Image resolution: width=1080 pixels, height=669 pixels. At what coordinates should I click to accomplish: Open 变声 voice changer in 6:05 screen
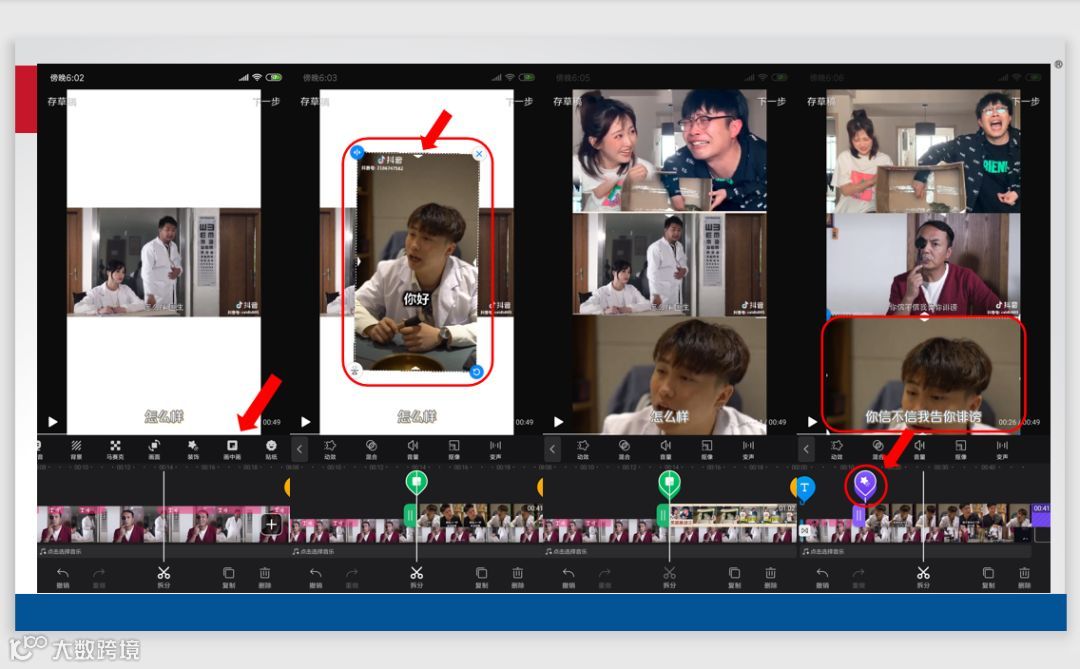pyautogui.click(x=748, y=449)
